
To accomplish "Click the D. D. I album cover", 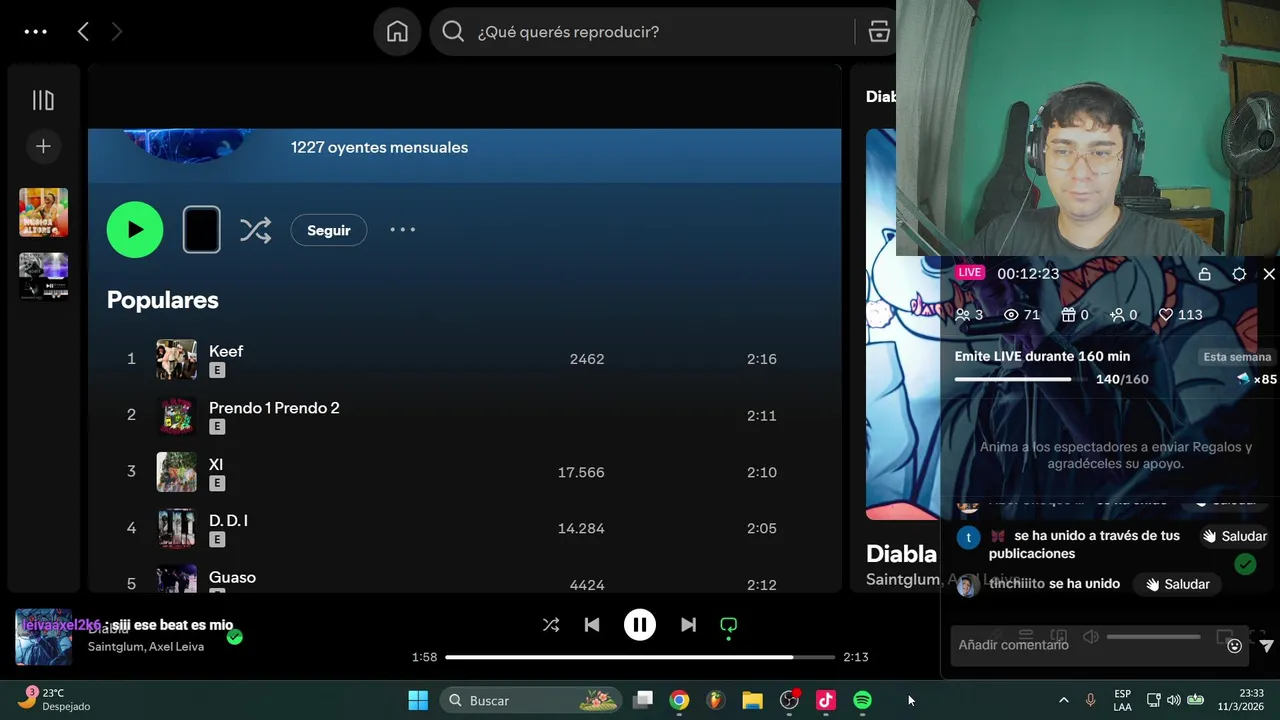I will [x=176, y=528].
